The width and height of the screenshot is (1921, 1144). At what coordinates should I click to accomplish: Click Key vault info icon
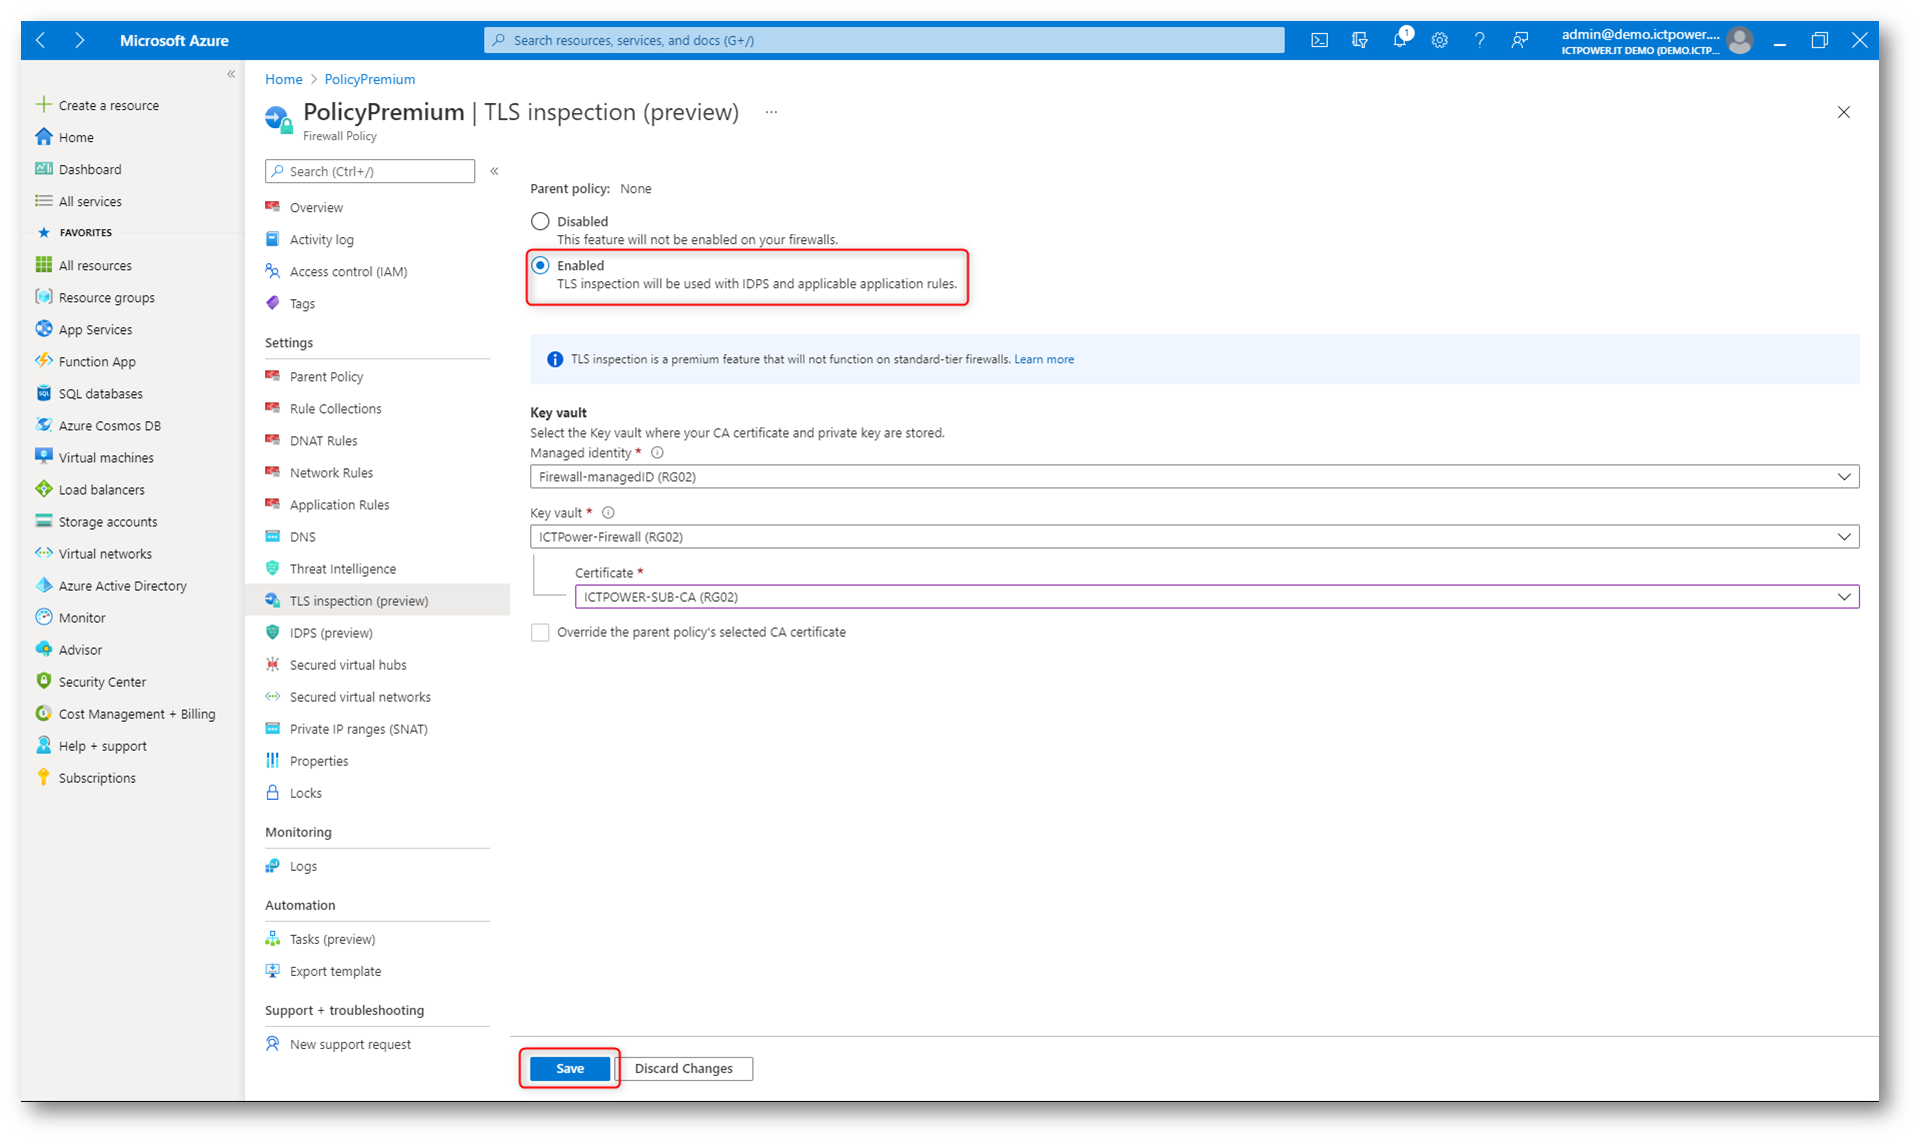pyautogui.click(x=607, y=512)
